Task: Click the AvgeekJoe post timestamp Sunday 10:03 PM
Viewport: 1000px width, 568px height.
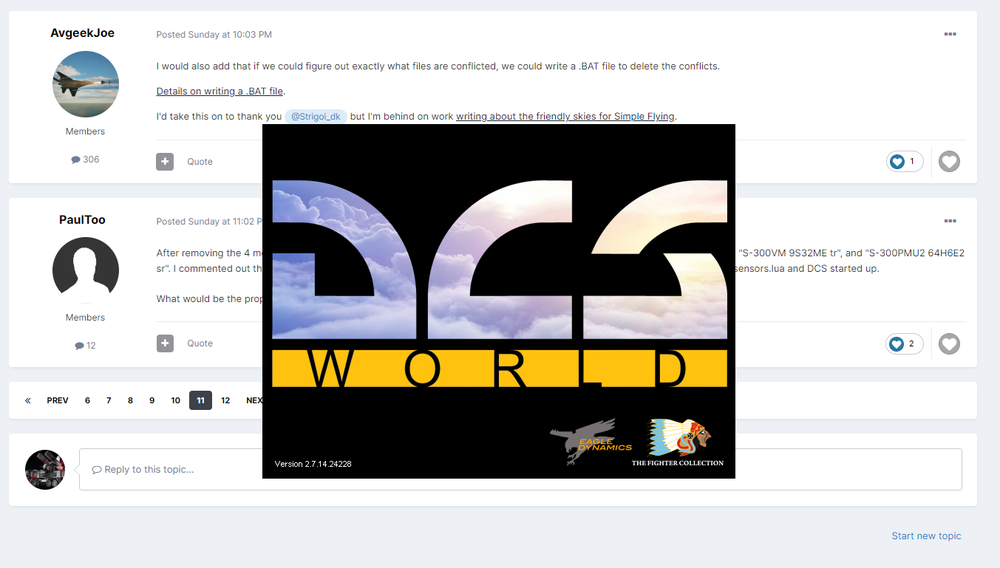Action: click(214, 34)
